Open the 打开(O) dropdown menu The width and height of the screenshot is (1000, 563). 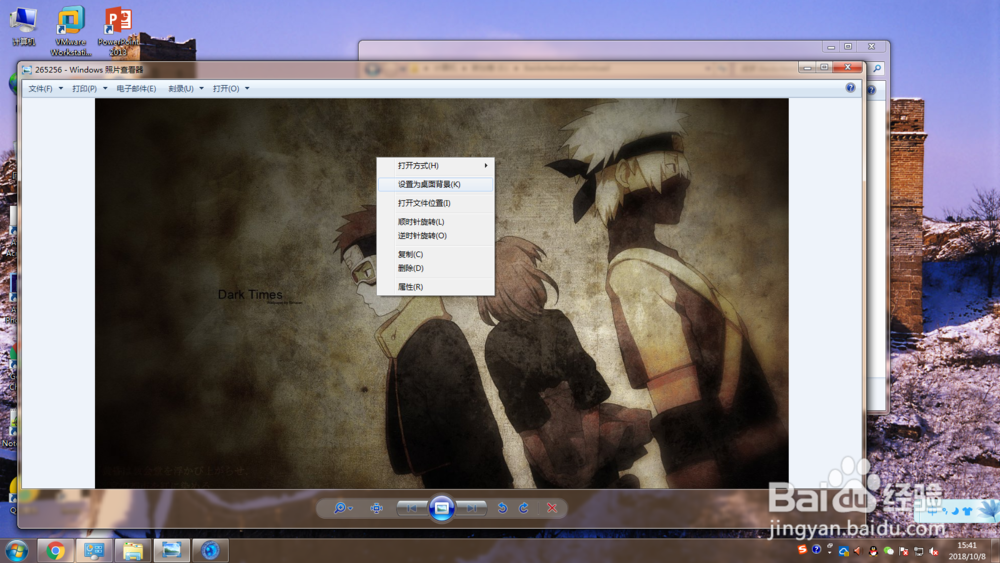coord(231,89)
